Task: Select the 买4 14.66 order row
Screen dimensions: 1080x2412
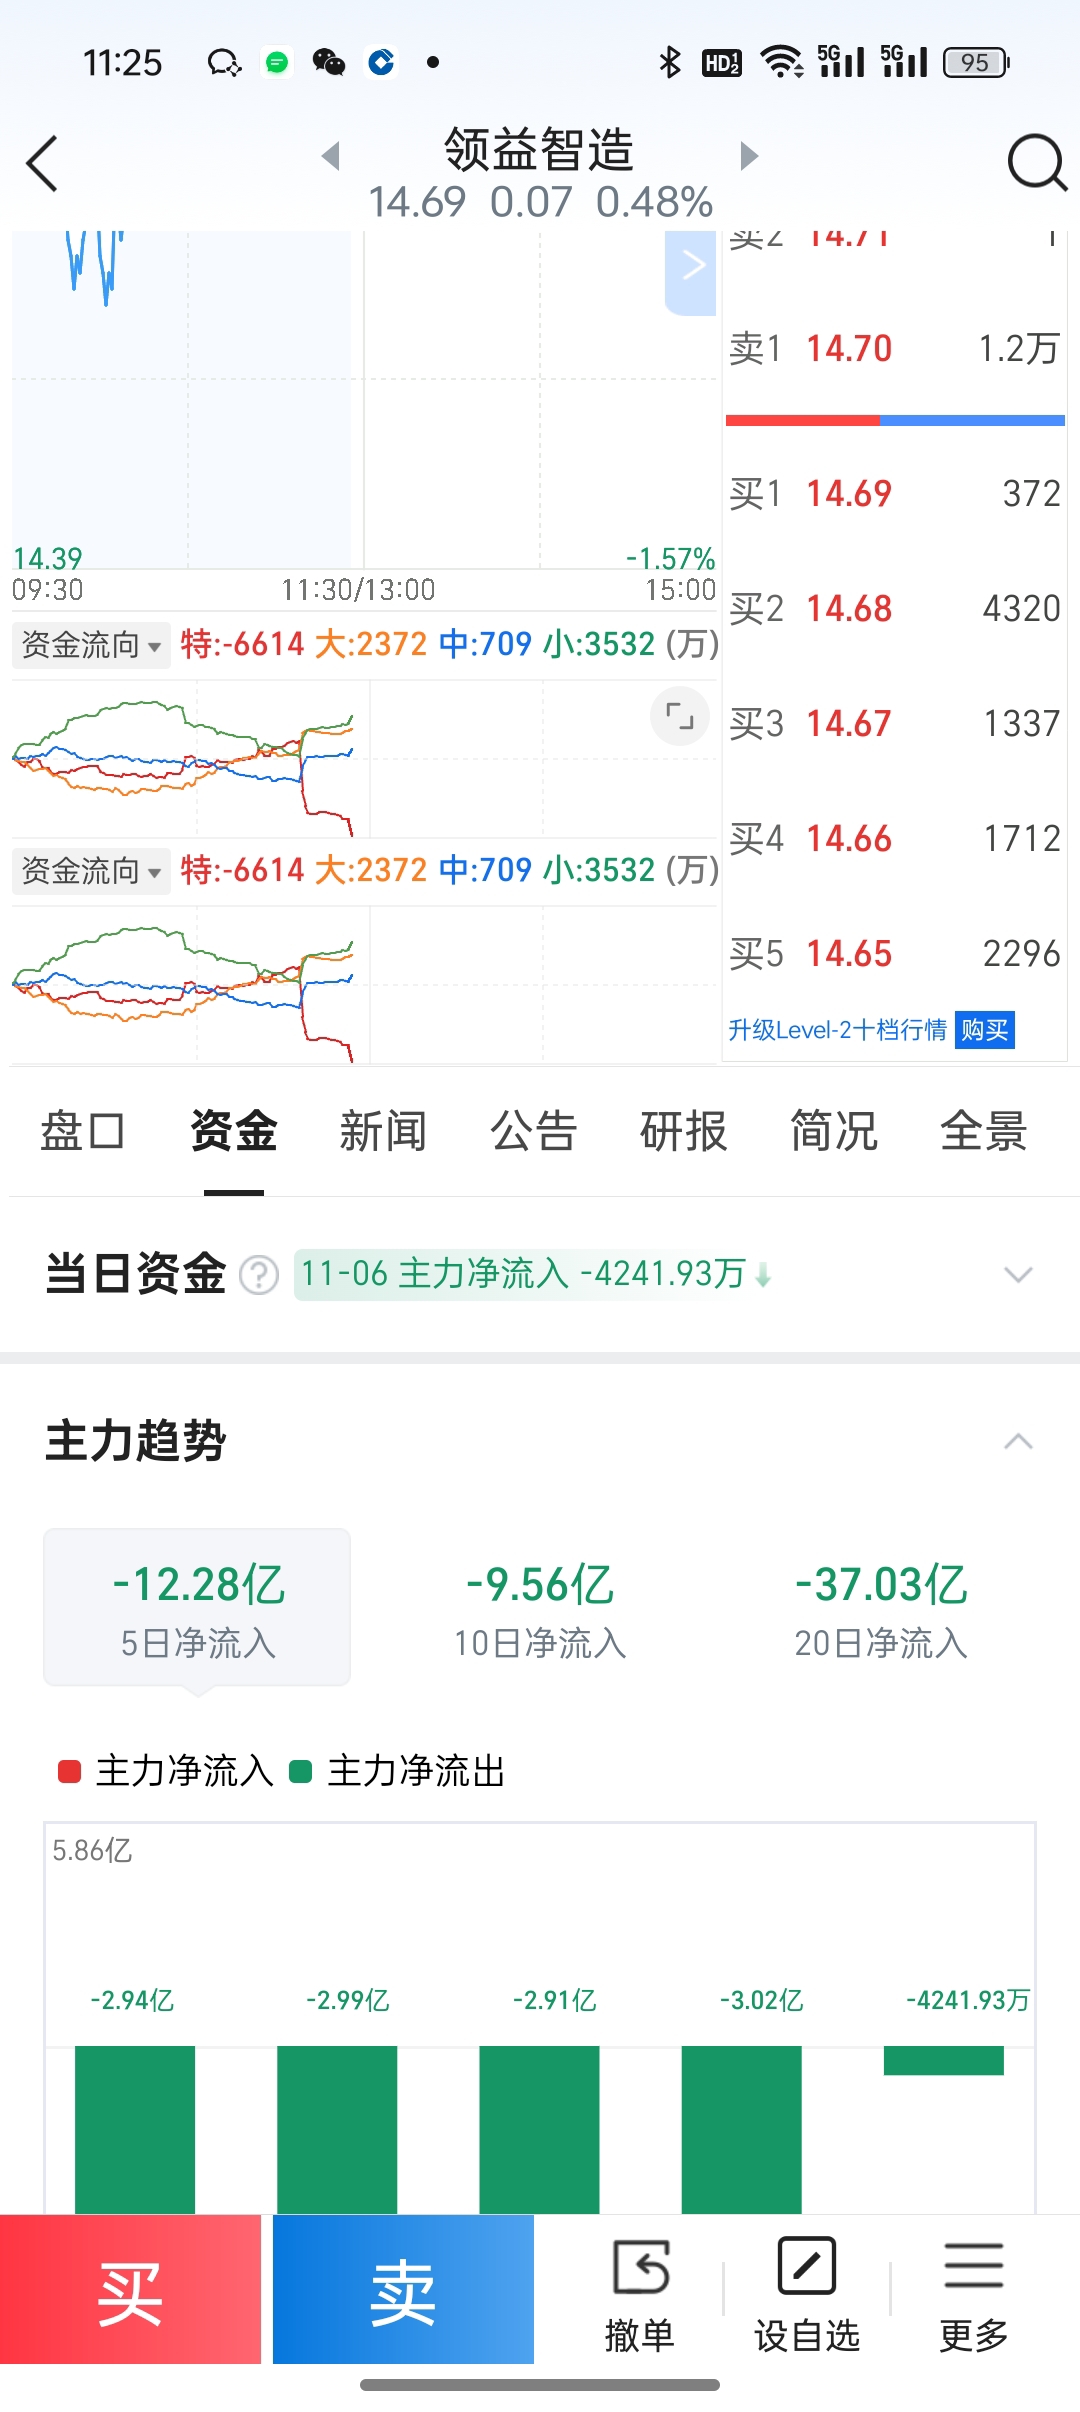Action: click(x=895, y=839)
